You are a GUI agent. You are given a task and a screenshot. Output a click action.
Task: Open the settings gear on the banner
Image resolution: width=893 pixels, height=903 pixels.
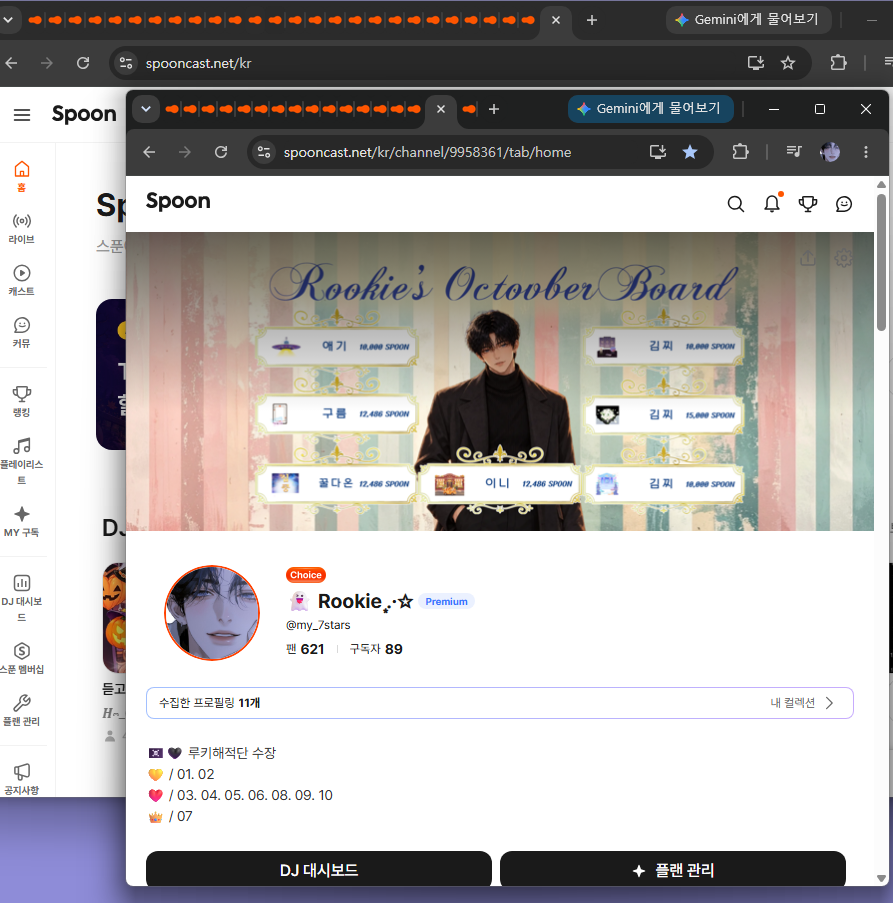(843, 259)
